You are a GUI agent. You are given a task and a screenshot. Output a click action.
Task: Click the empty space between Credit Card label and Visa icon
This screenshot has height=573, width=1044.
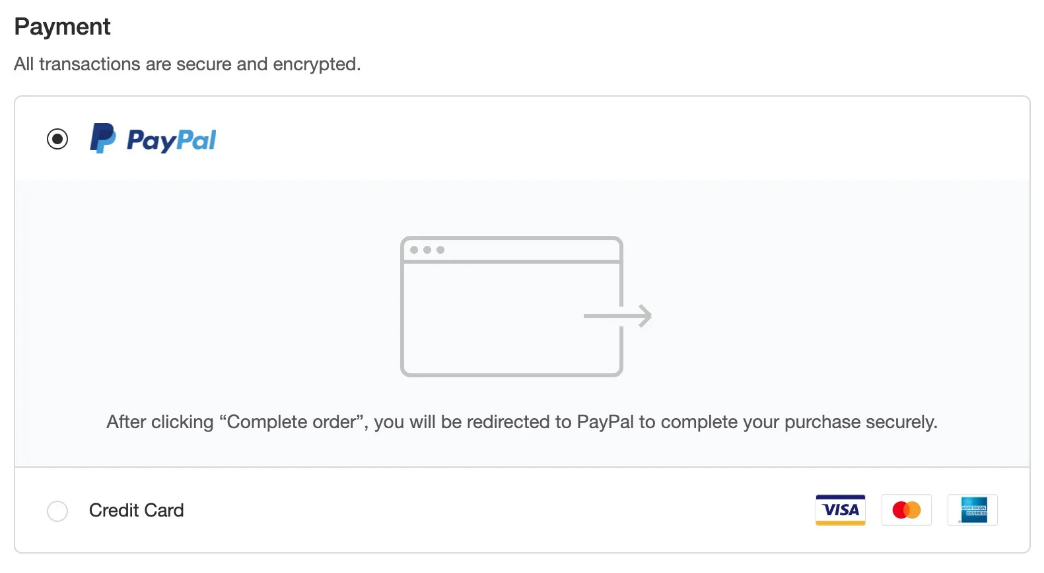pos(499,510)
